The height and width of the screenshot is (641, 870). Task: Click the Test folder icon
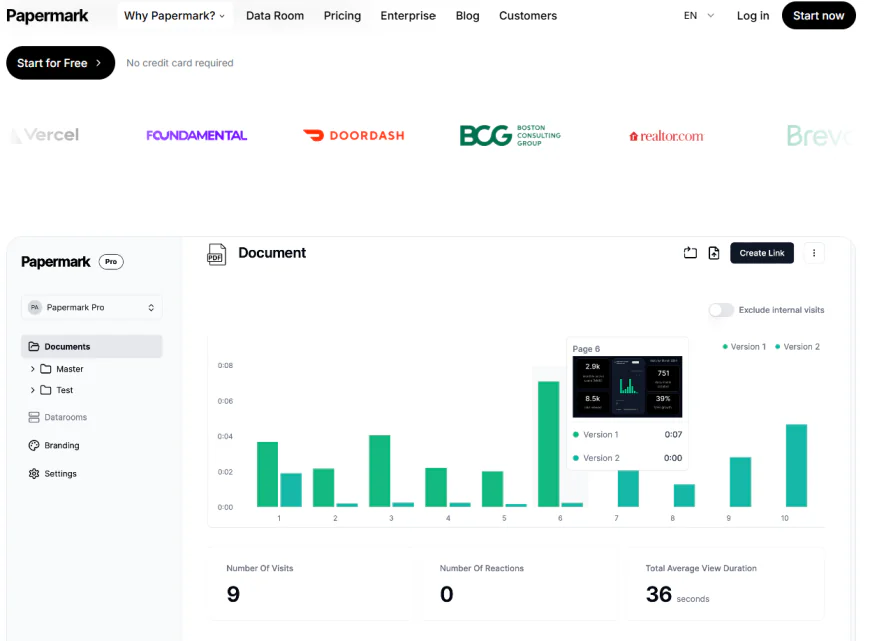[x=46, y=390]
